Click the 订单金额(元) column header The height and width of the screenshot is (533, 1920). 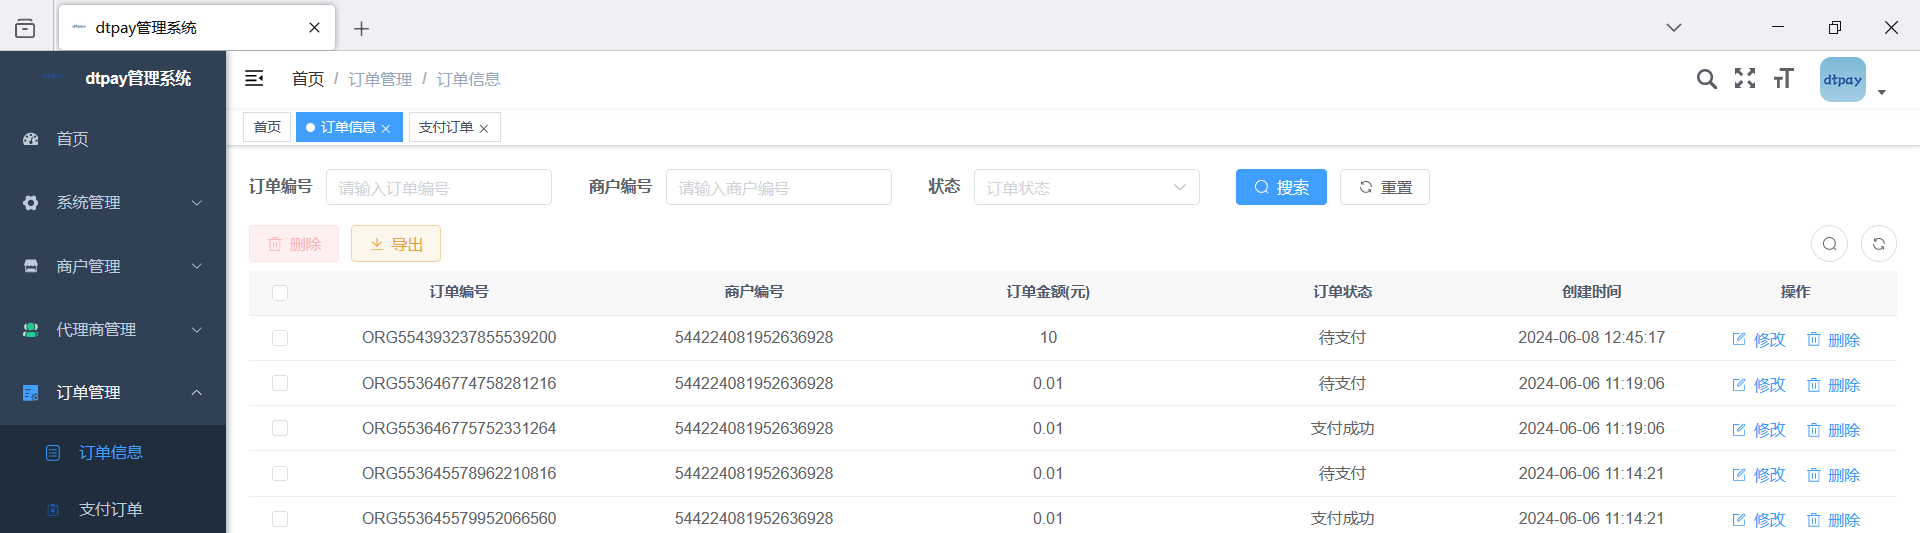click(1048, 292)
